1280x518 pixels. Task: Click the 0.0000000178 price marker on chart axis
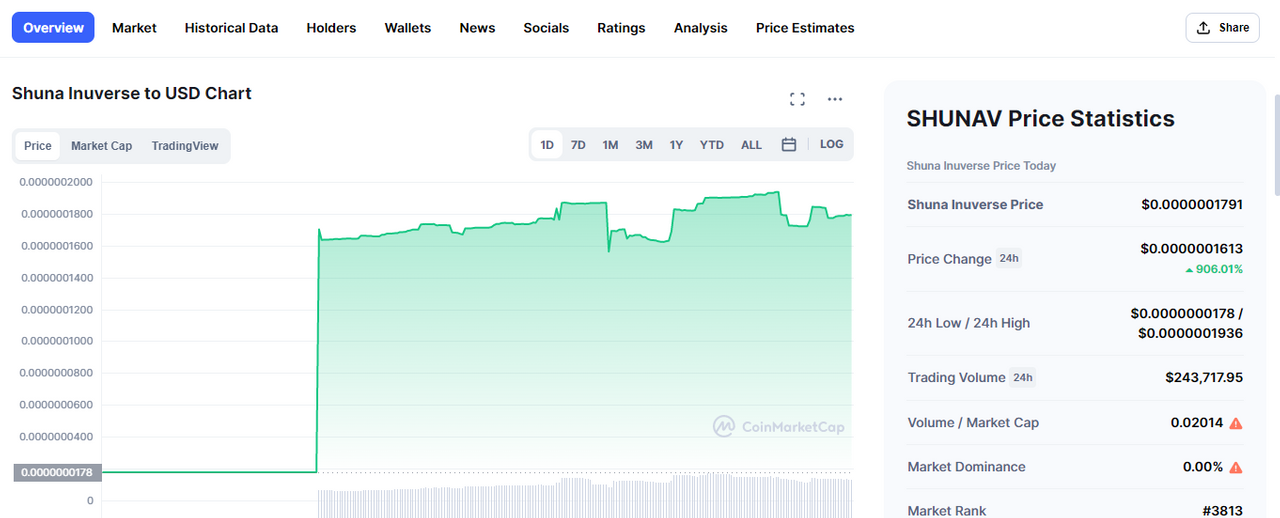58,472
